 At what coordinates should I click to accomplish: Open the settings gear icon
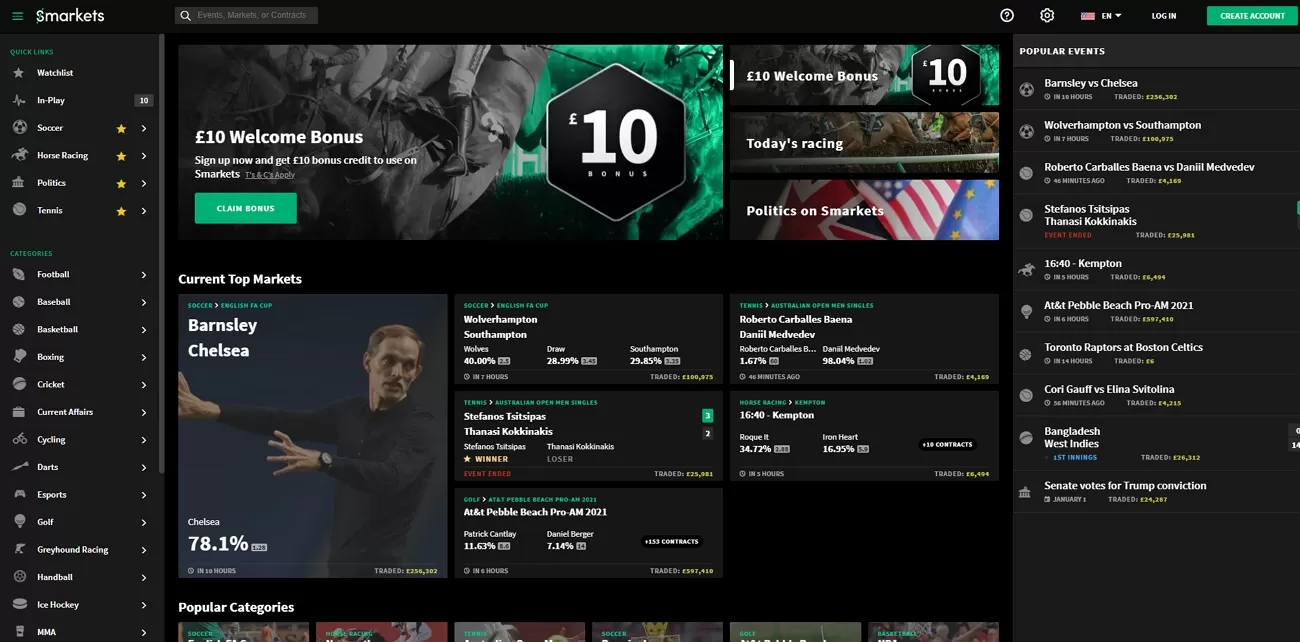[1047, 15]
